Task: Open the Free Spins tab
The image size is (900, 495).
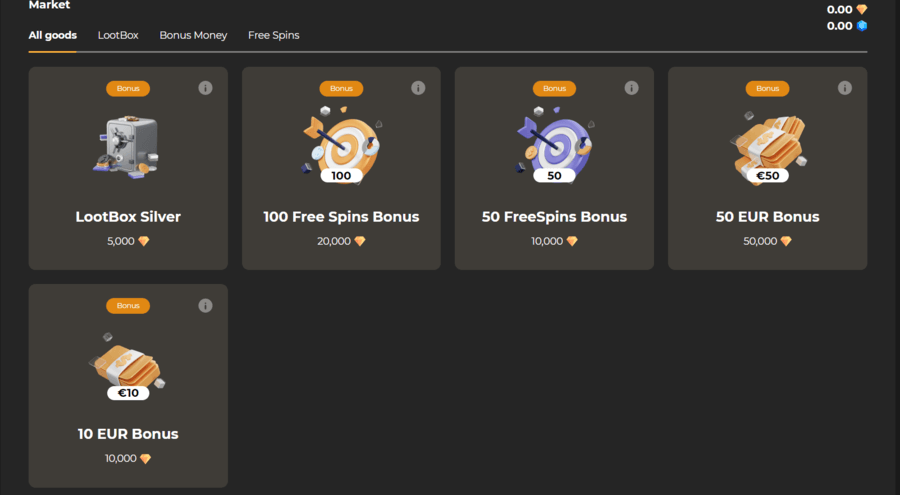Action: pos(274,35)
